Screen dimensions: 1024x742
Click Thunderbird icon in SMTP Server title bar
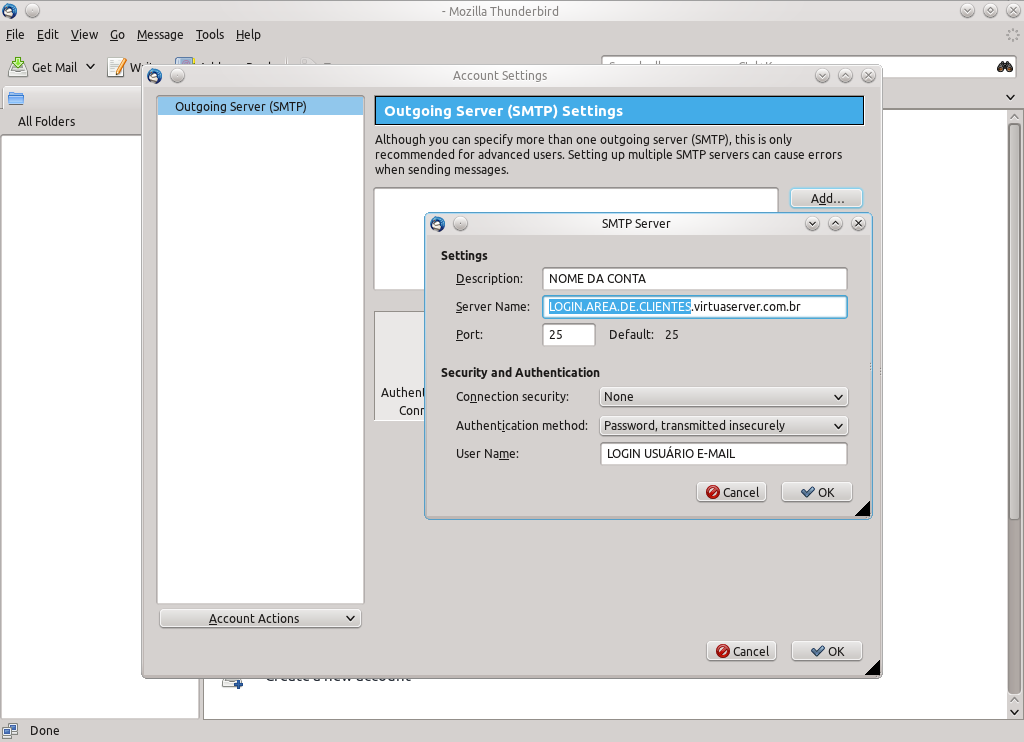tap(438, 224)
